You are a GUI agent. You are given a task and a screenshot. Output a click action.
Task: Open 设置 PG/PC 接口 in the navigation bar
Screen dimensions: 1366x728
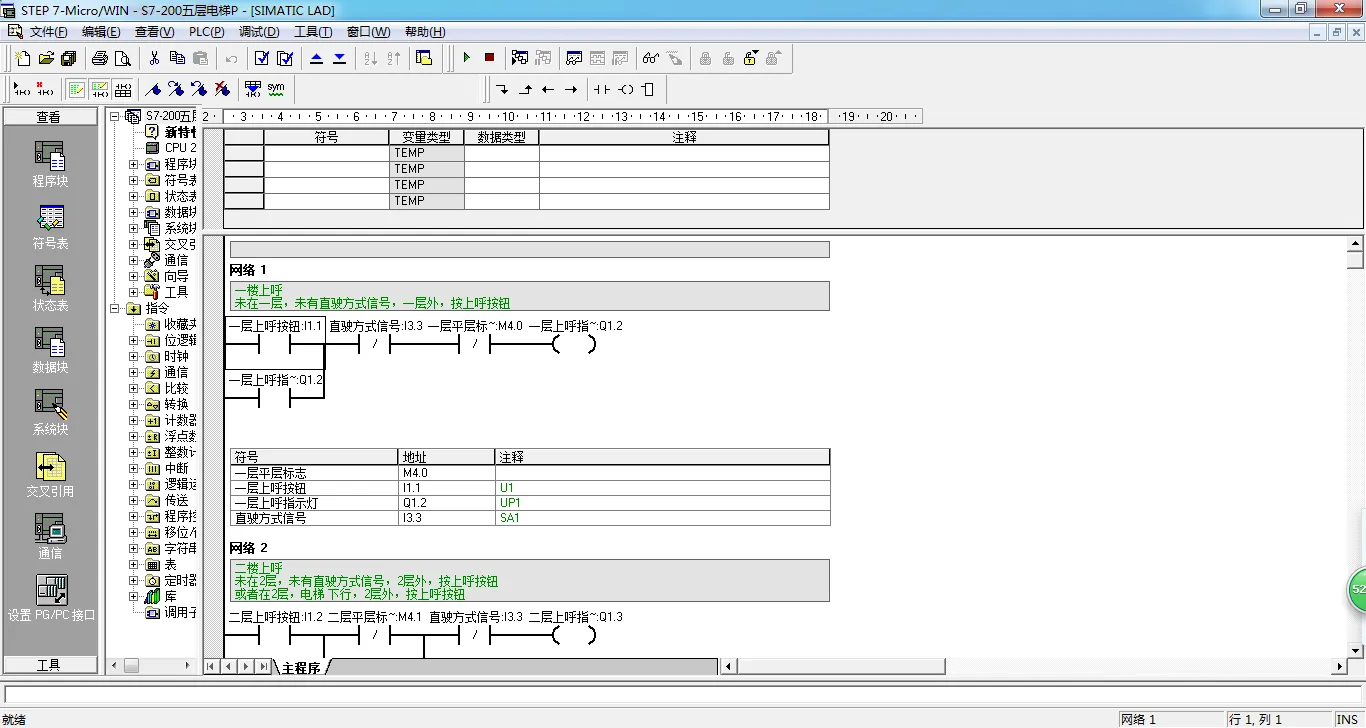click(51, 598)
